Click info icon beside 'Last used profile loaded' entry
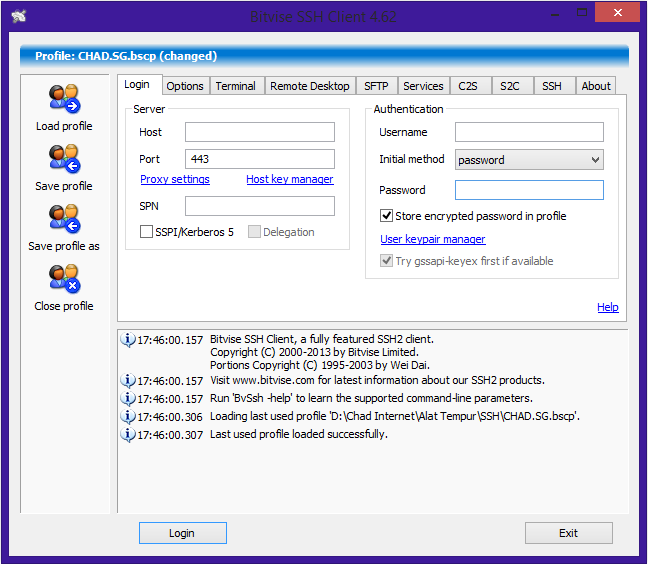The width and height of the screenshot is (648, 564). pos(128,435)
